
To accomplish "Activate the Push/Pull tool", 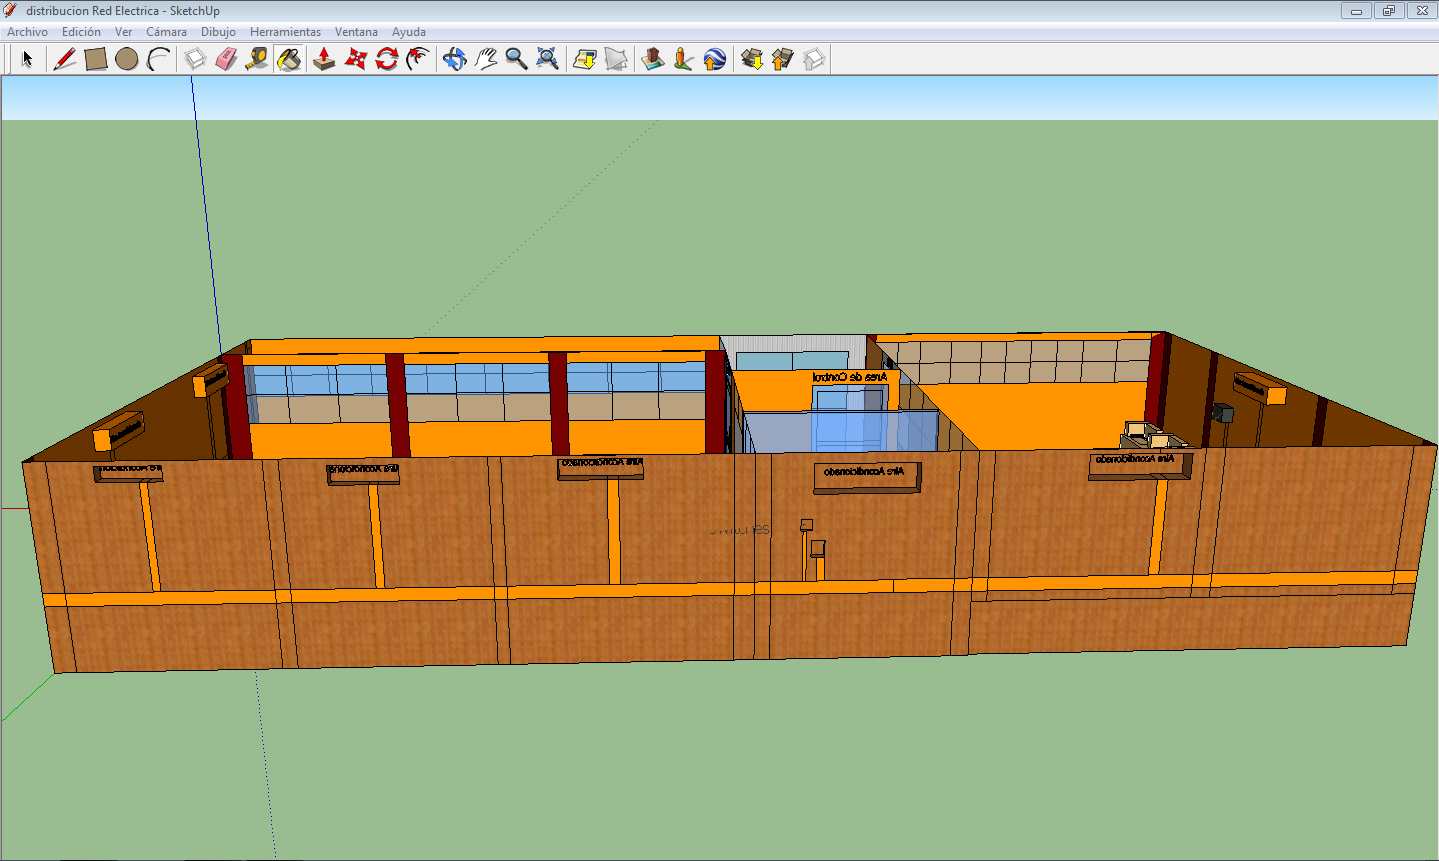I will [x=322, y=58].
